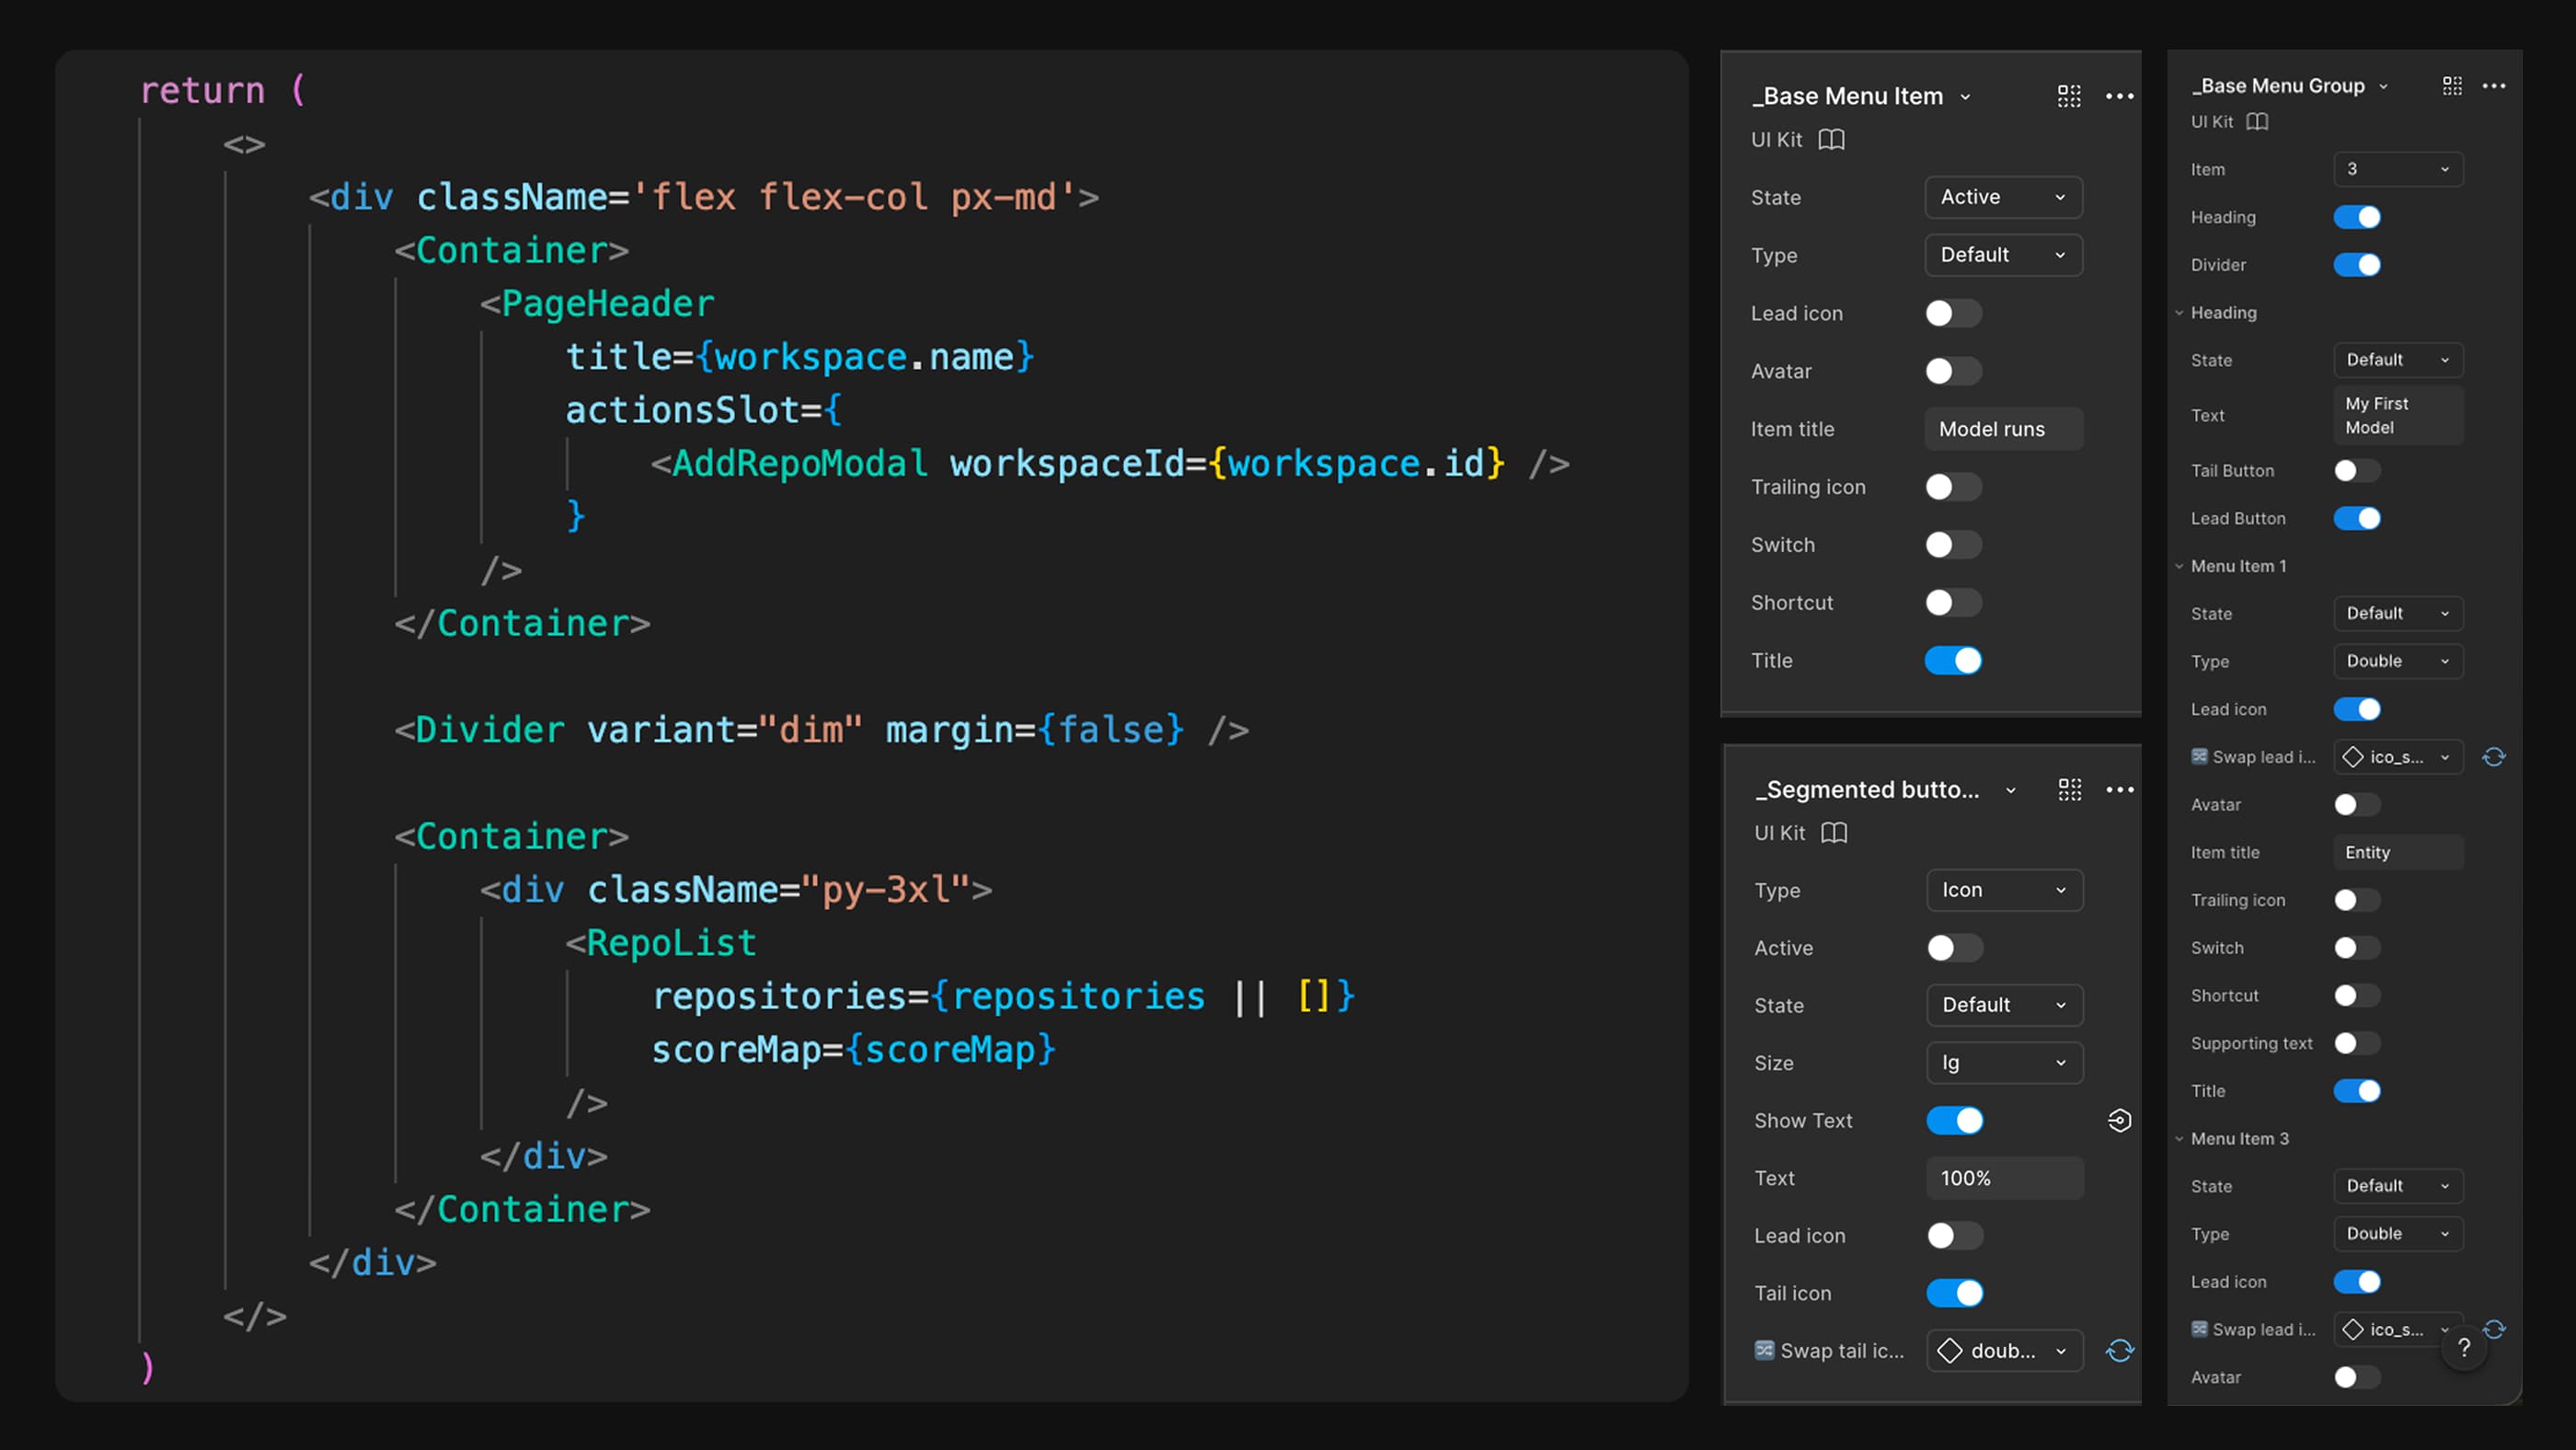Image resolution: width=2576 pixels, height=1450 pixels.
Task: Open the UI Kit book icon in Segmented button panel
Action: [x=1833, y=832]
